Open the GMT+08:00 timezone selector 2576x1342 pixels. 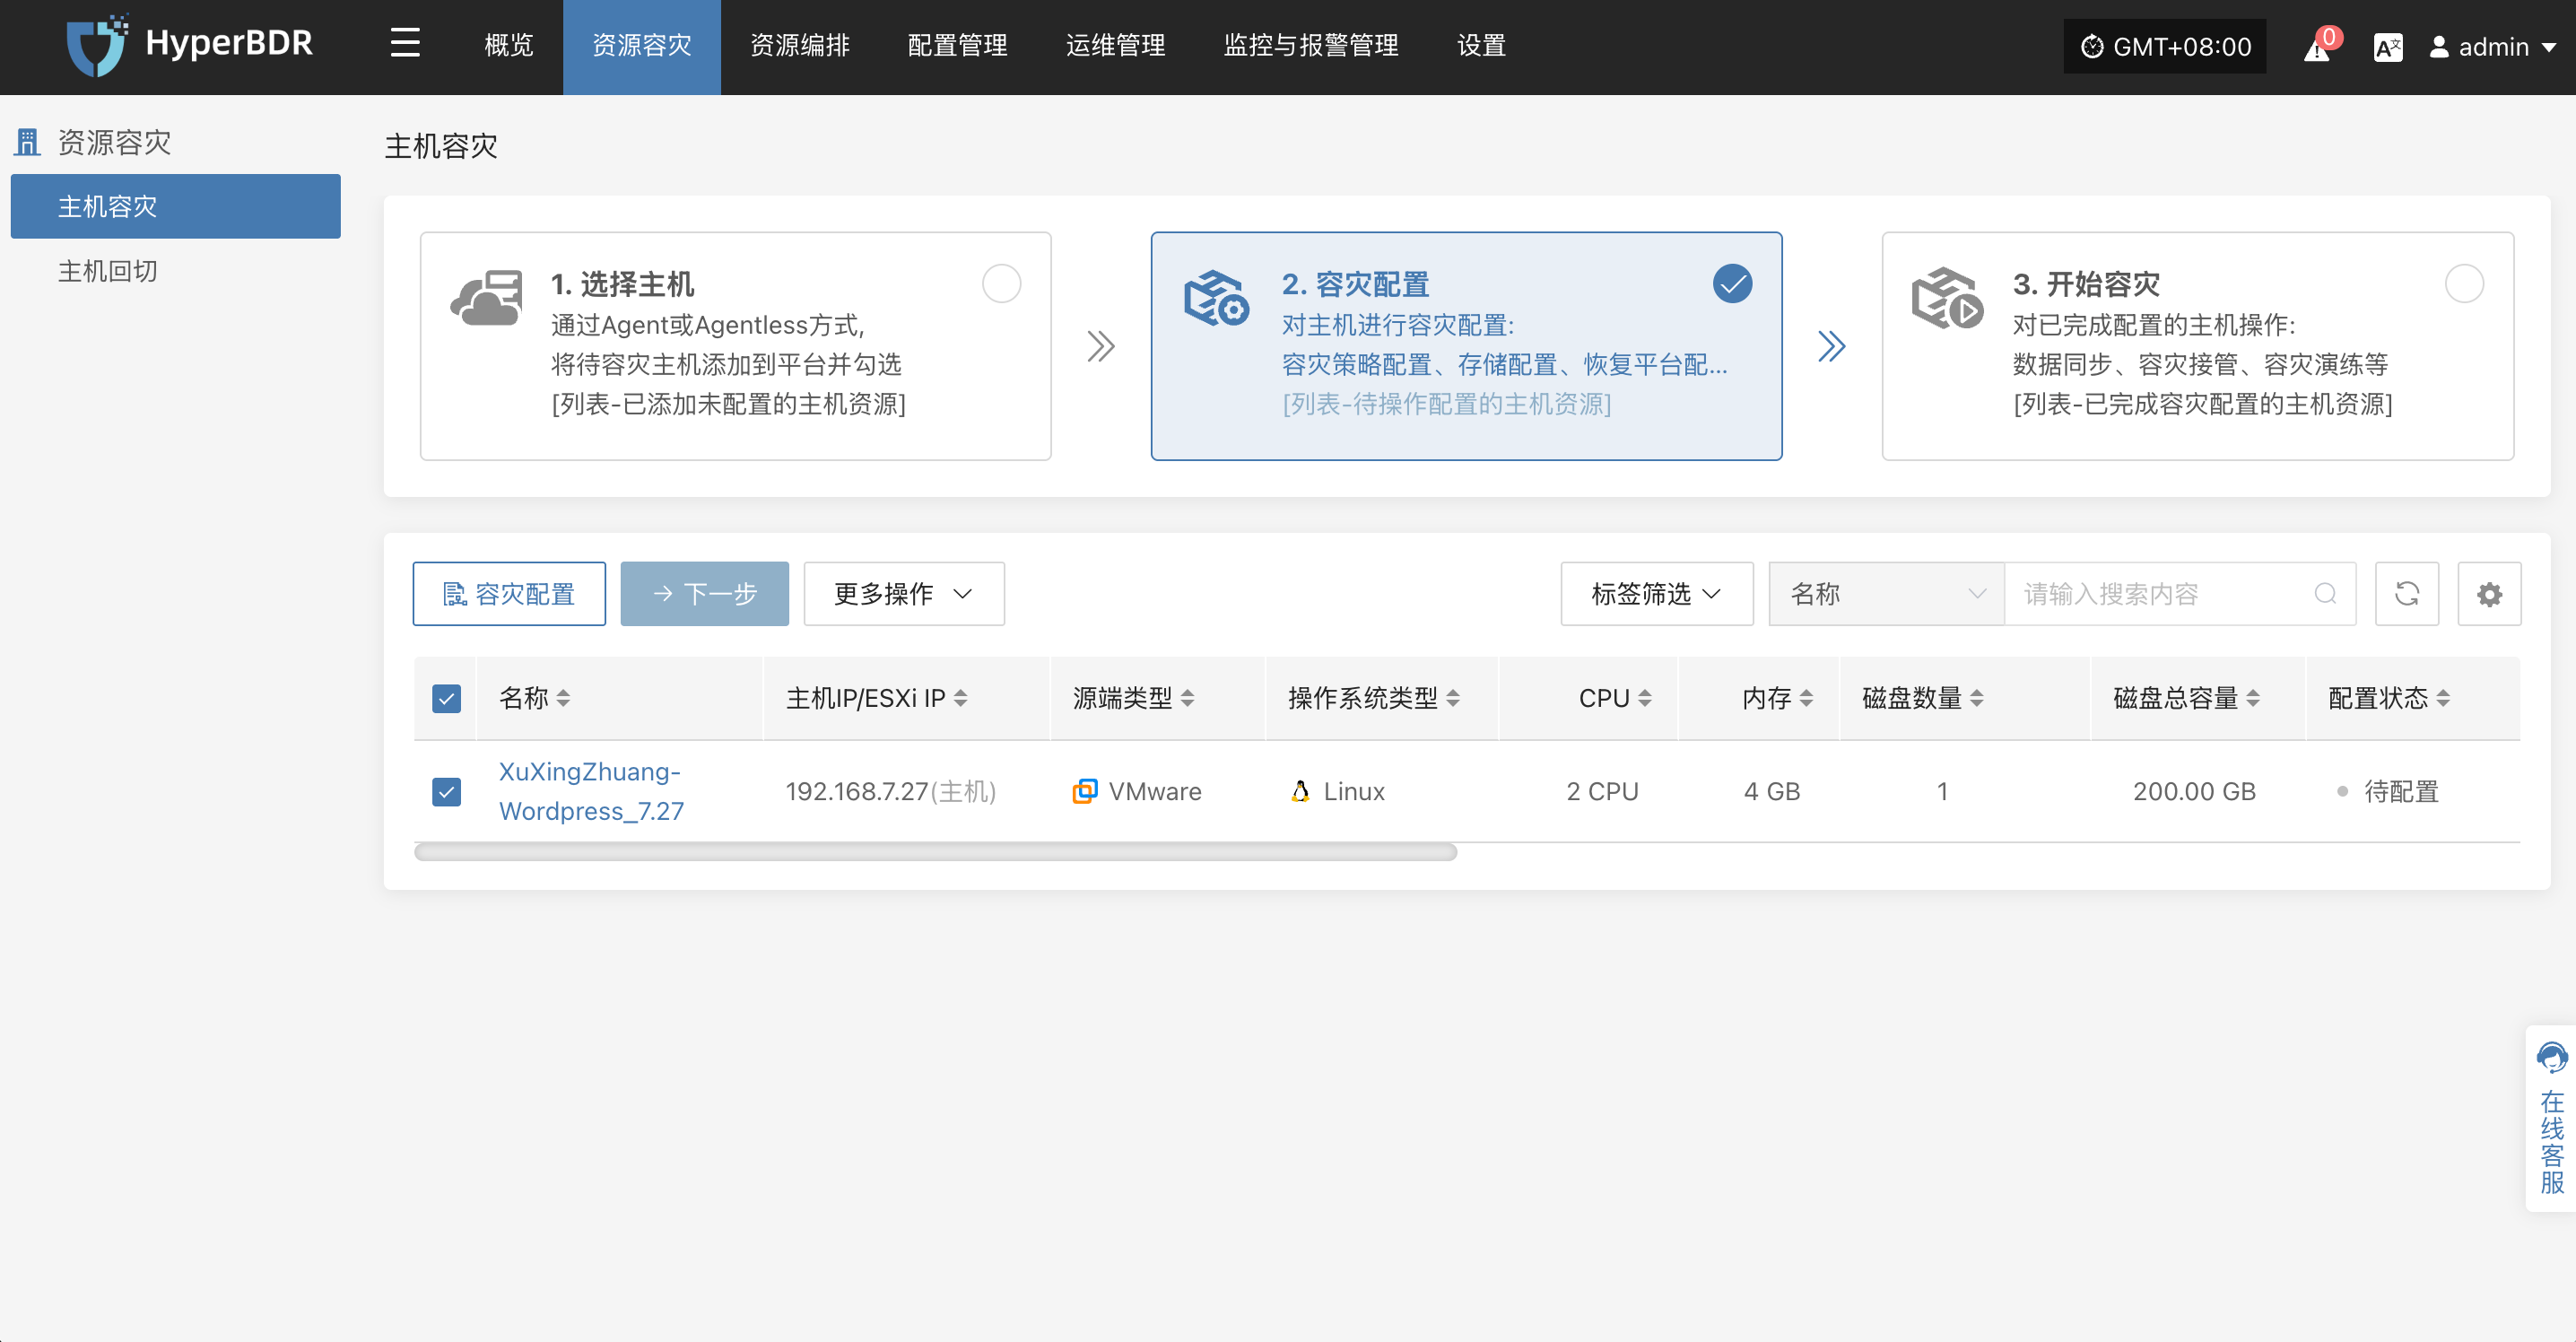click(x=2164, y=47)
